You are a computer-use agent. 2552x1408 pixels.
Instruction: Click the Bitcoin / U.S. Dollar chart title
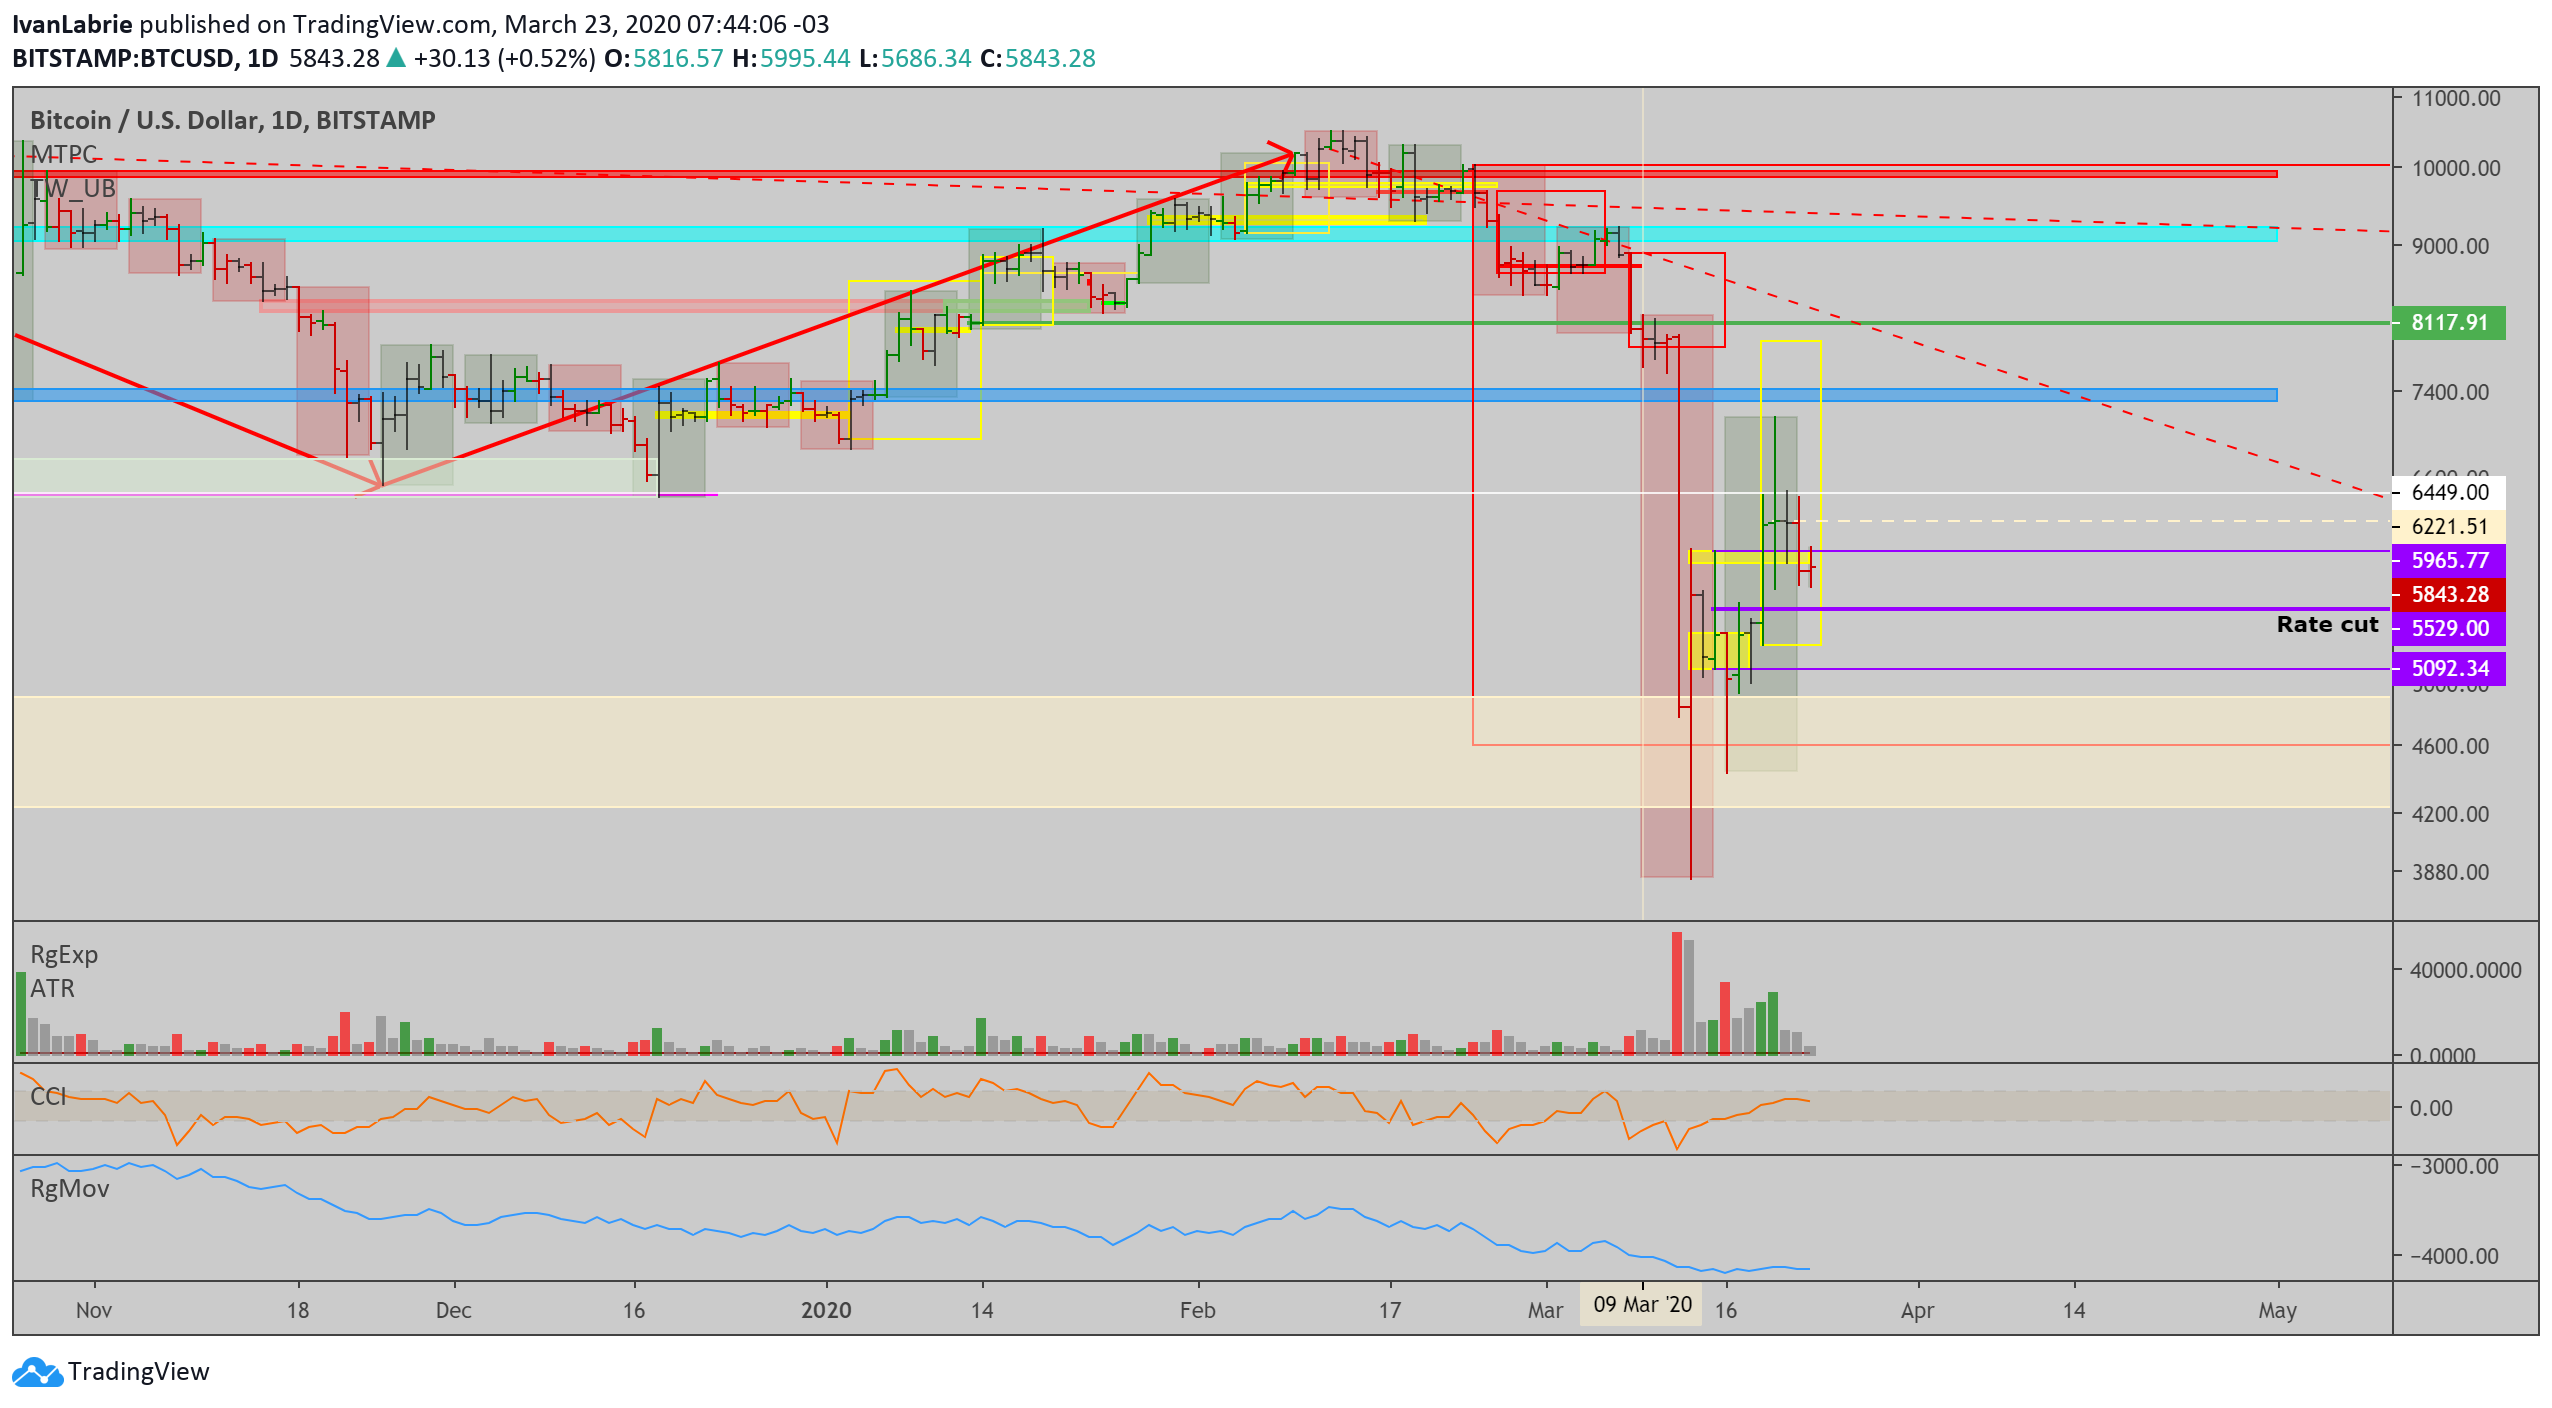click(x=233, y=120)
